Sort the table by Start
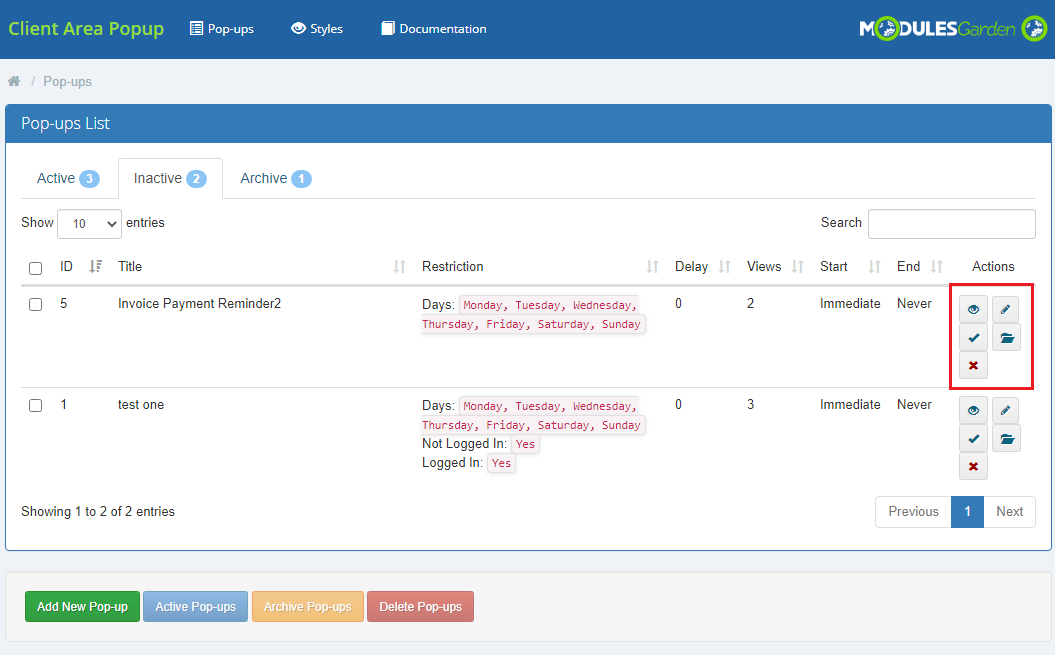Screen dimensions: 1055x655 pos(874,267)
